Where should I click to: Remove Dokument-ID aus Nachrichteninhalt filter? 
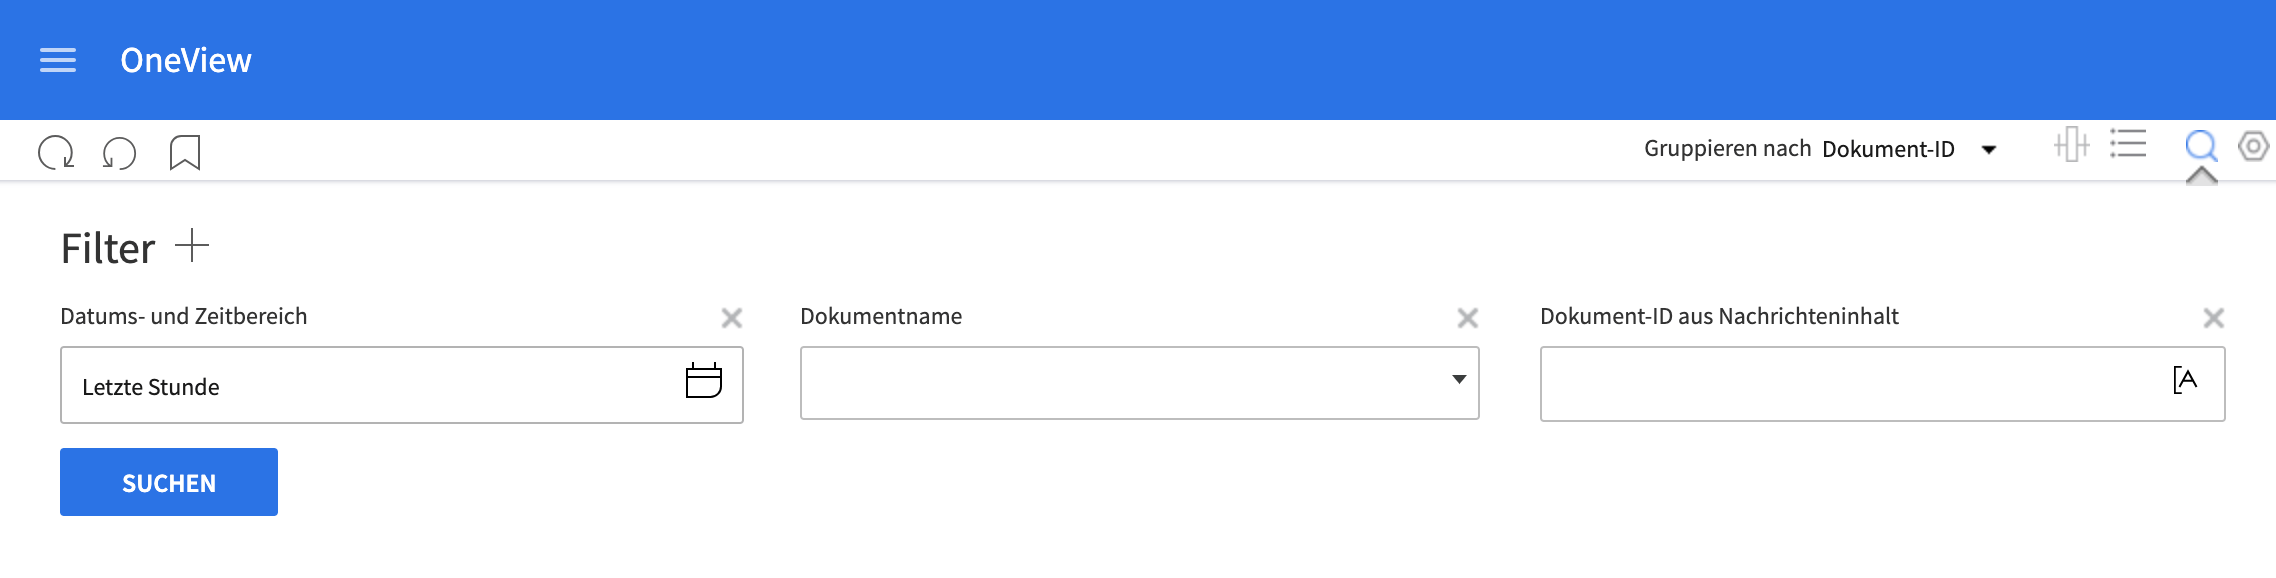(2213, 318)
